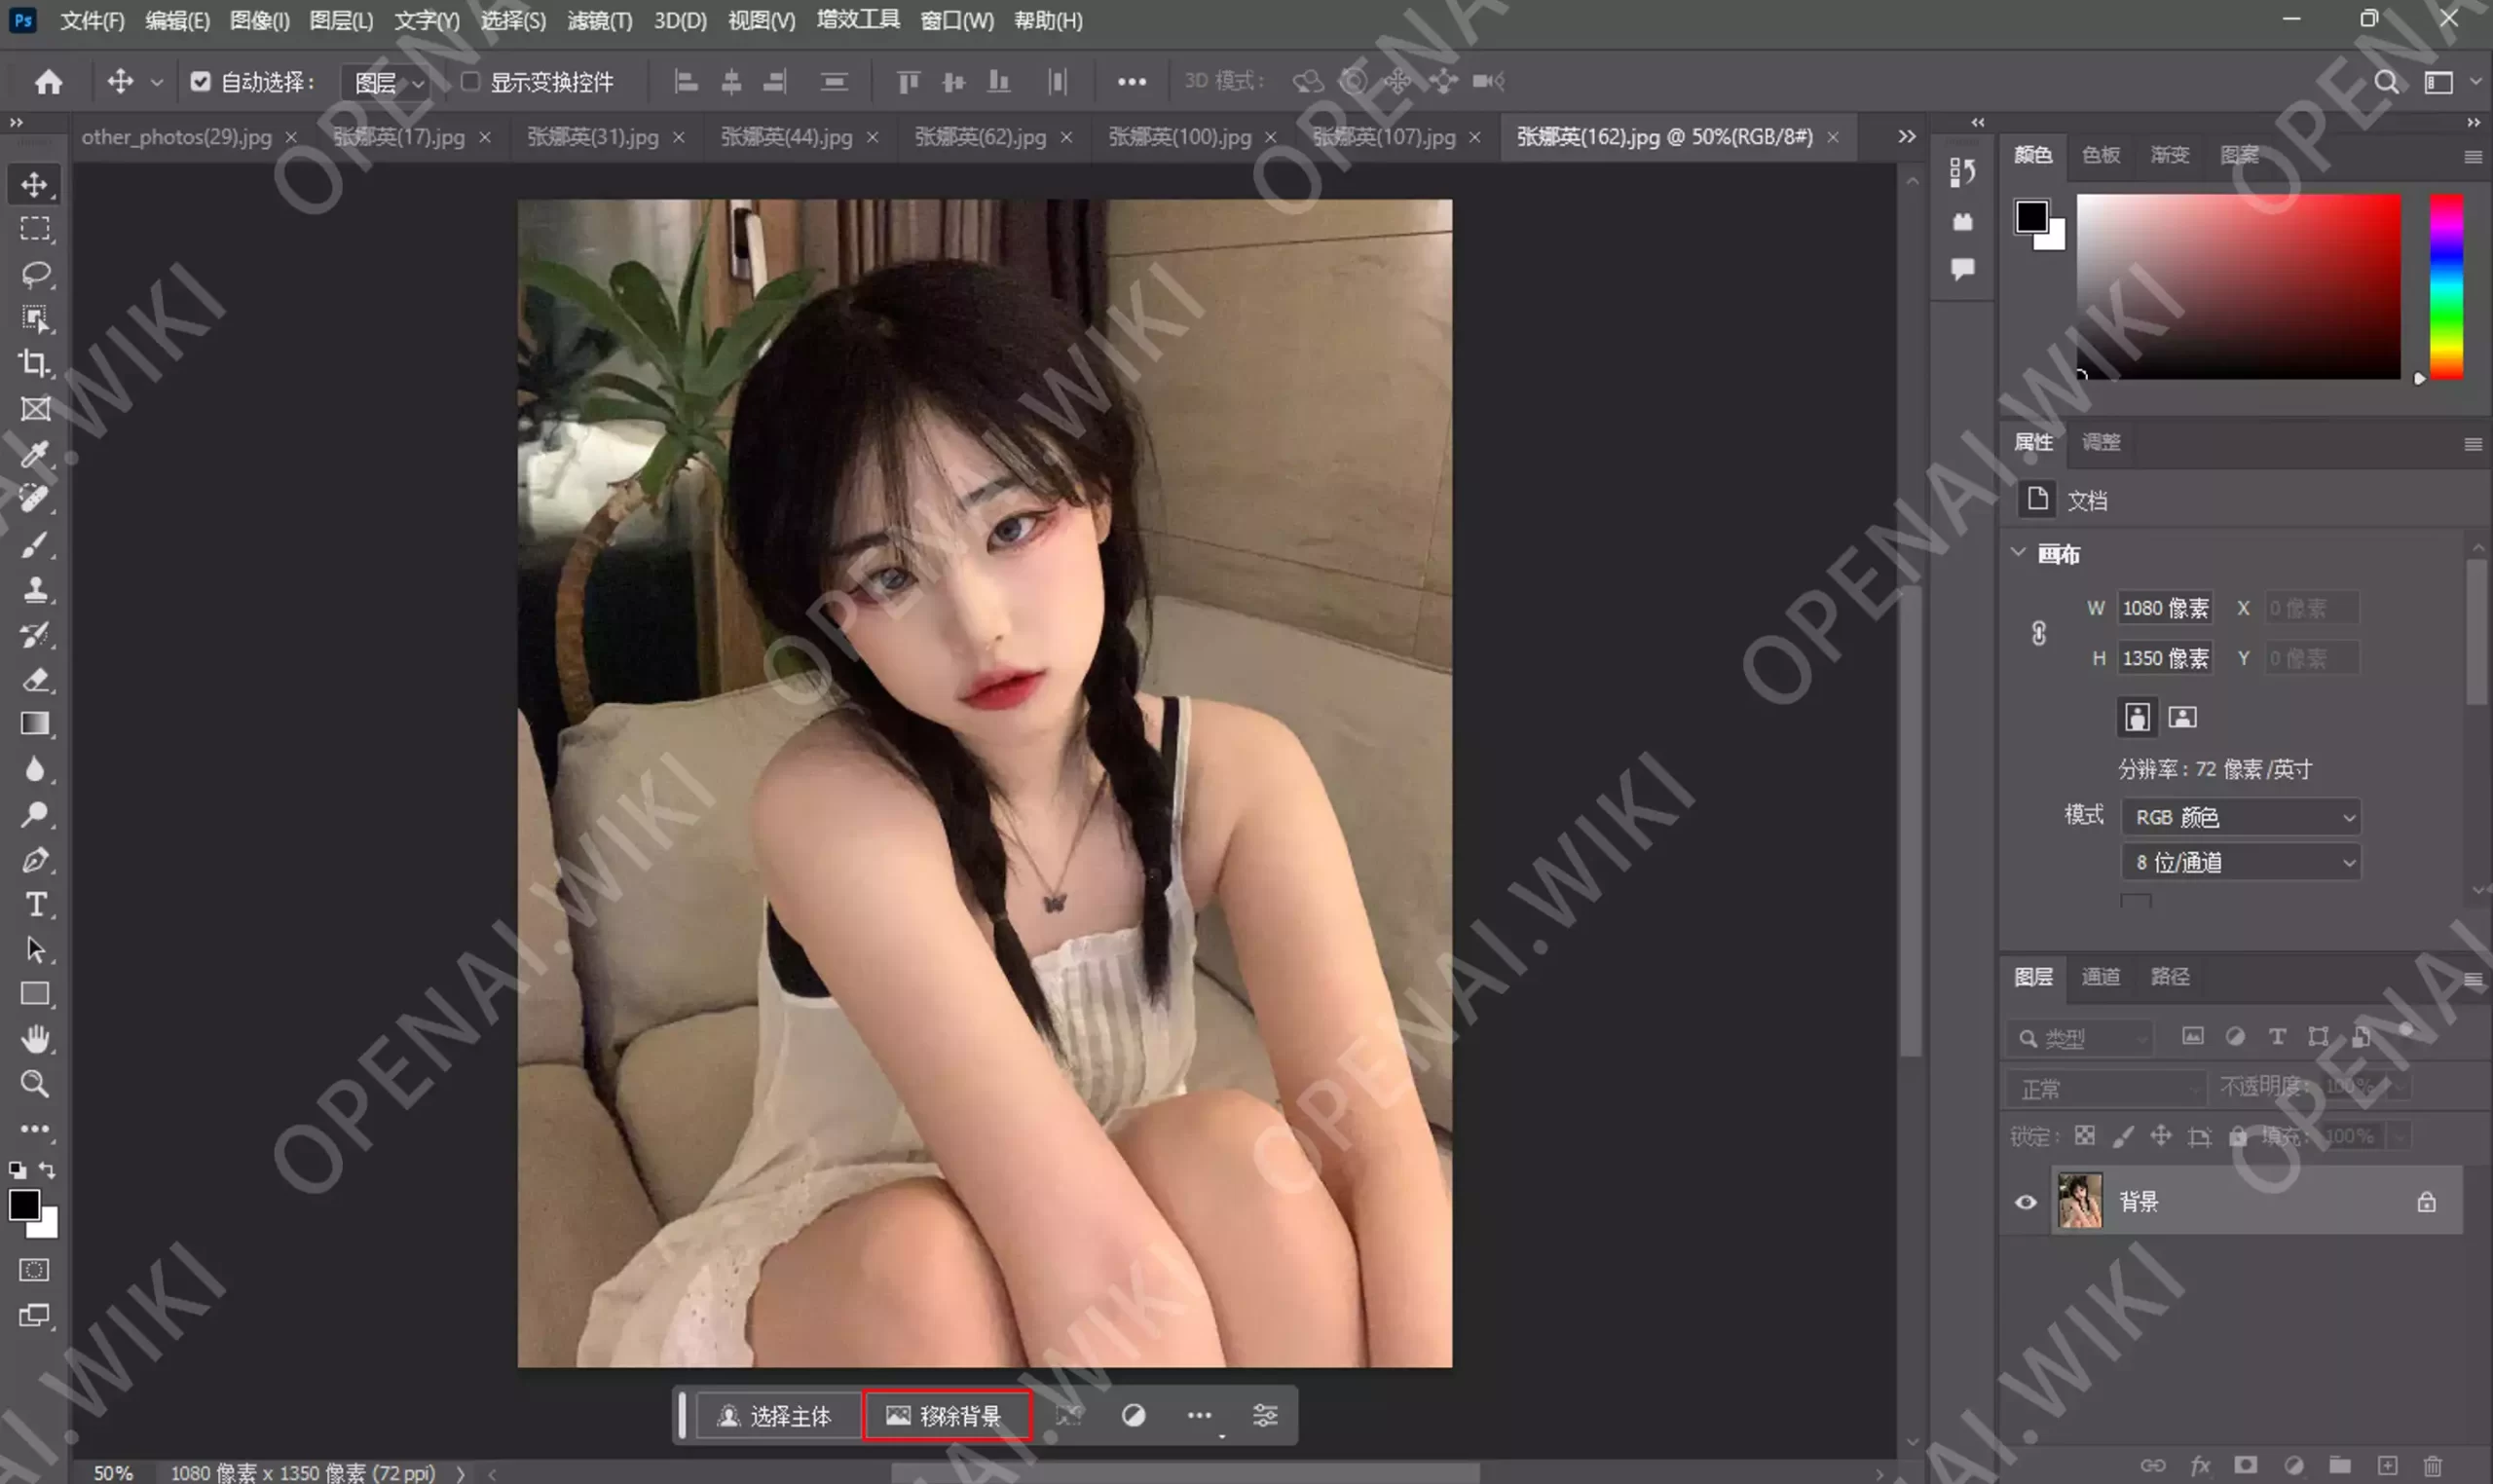Viewport: 2493px width, 1484px height.
Task: Select the Object Selection tool
Action: (x=35, y=319)
